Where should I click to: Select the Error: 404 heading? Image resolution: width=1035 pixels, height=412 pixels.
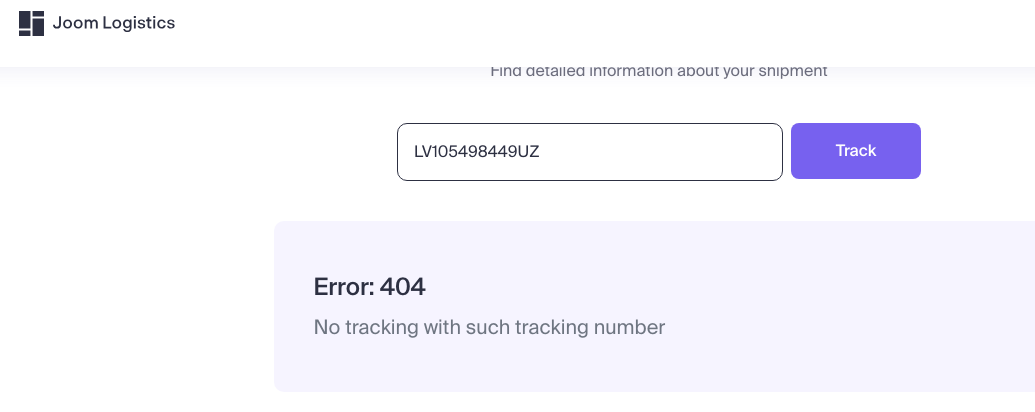point(369,287)
